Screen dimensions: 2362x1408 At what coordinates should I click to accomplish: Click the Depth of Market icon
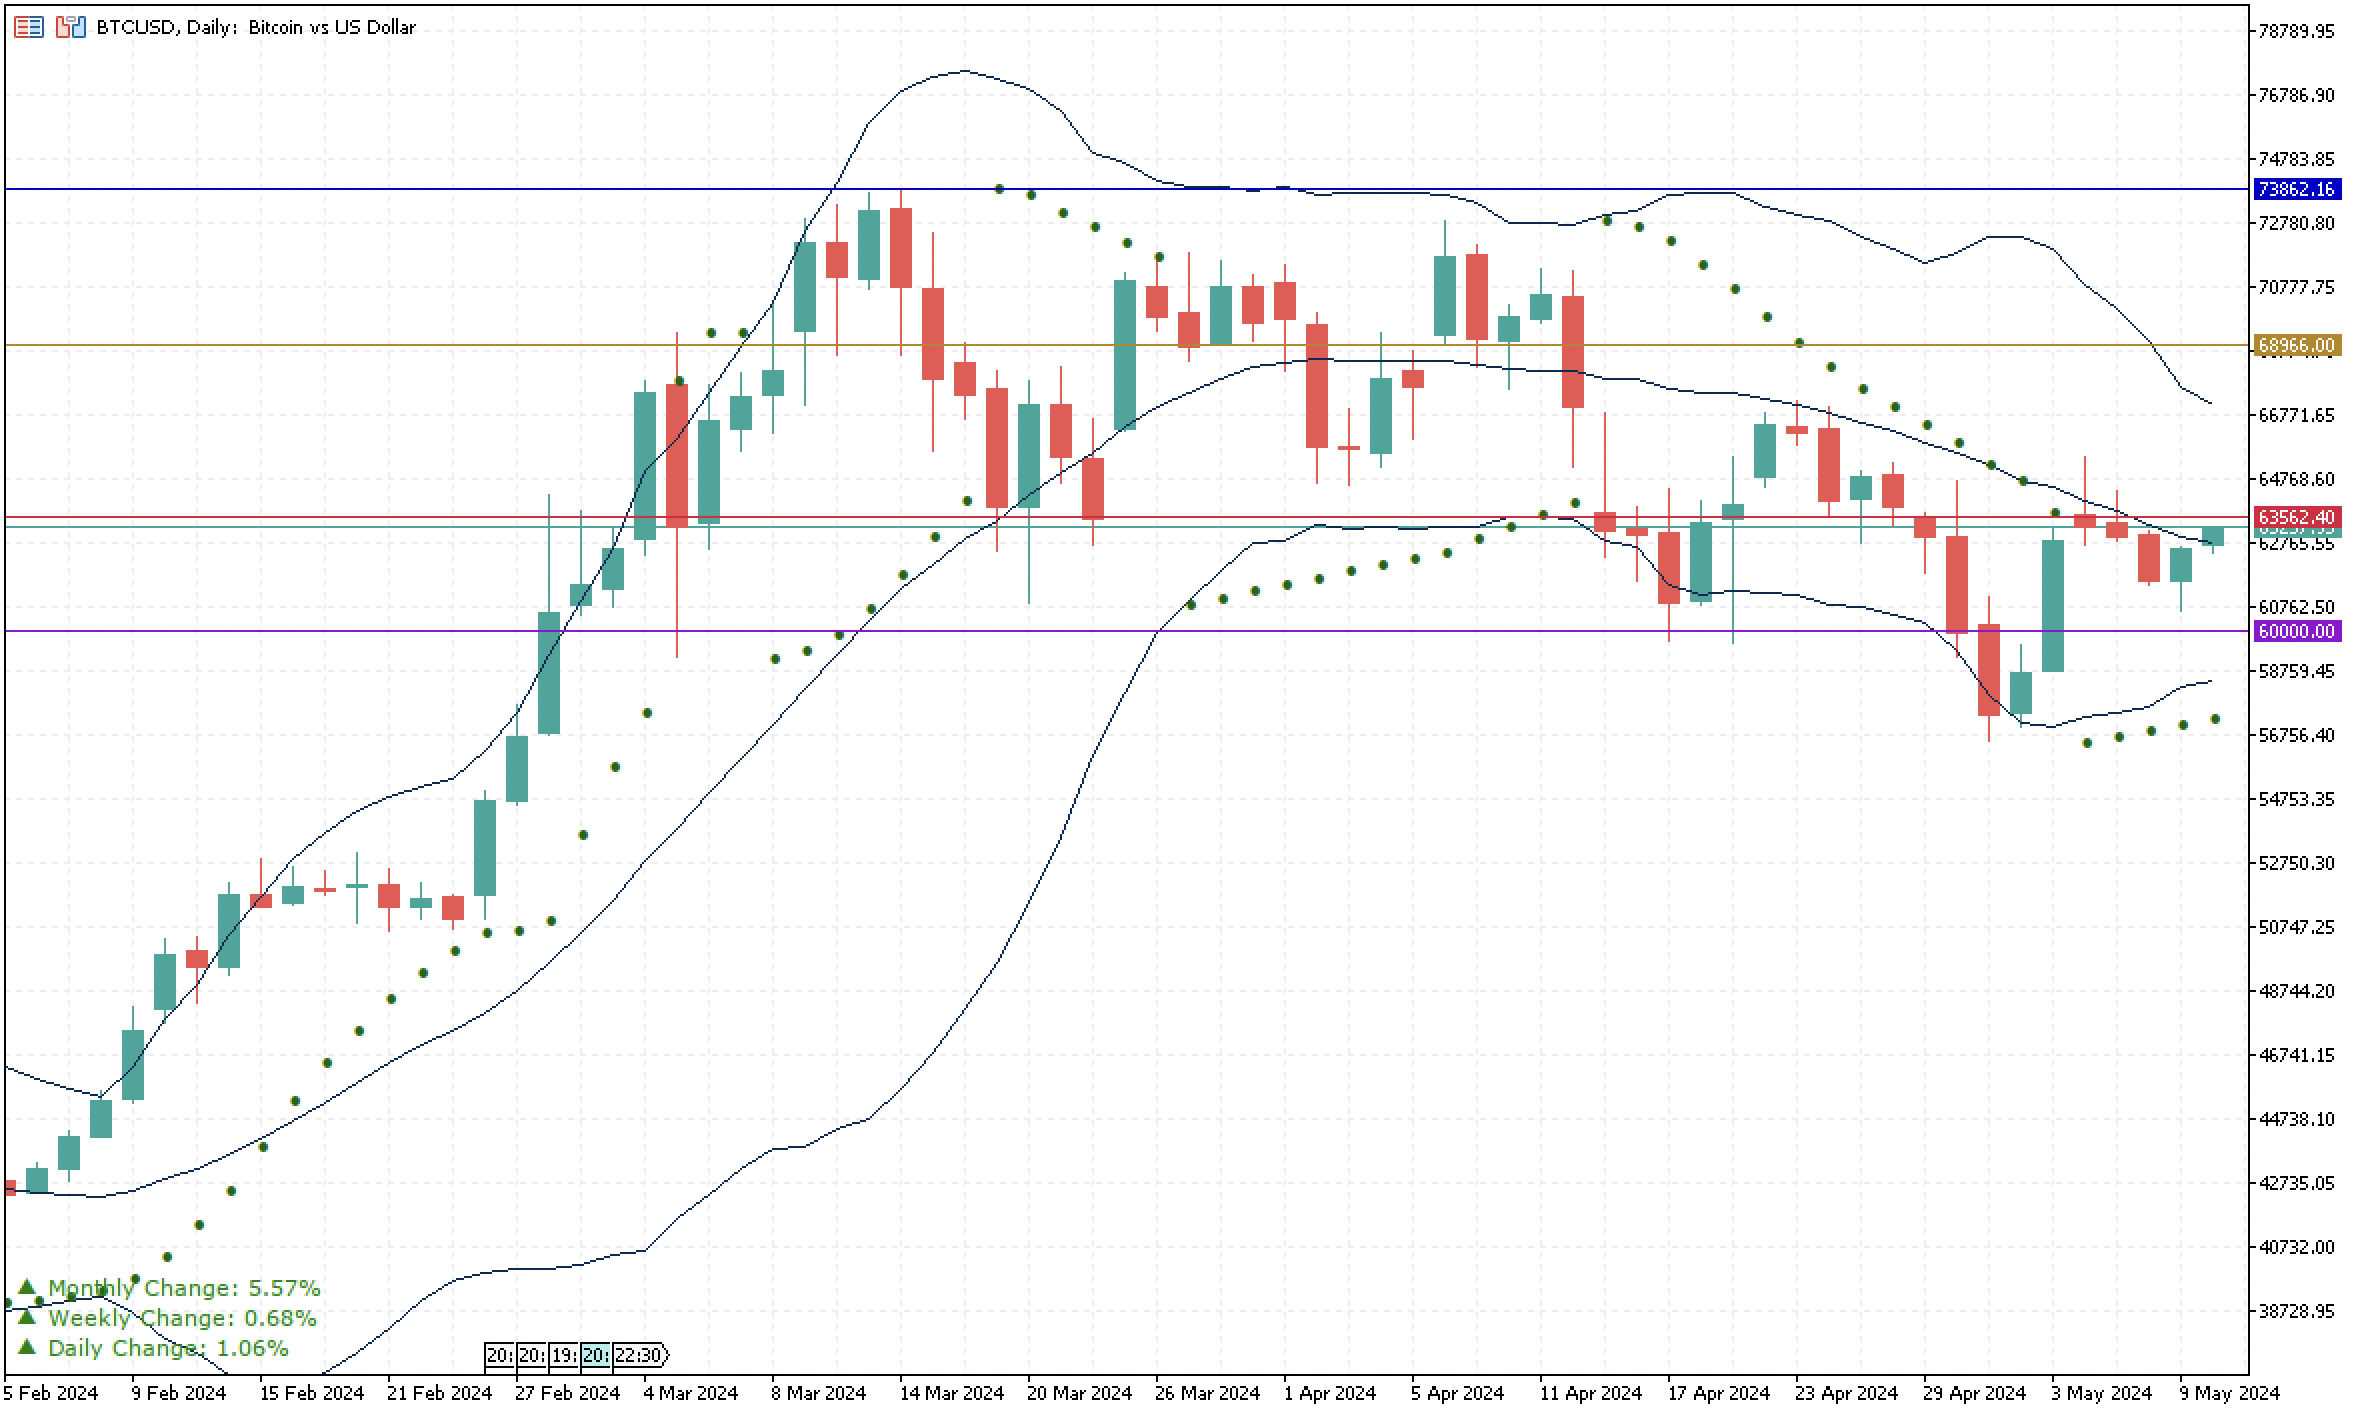tap(28, 27)
